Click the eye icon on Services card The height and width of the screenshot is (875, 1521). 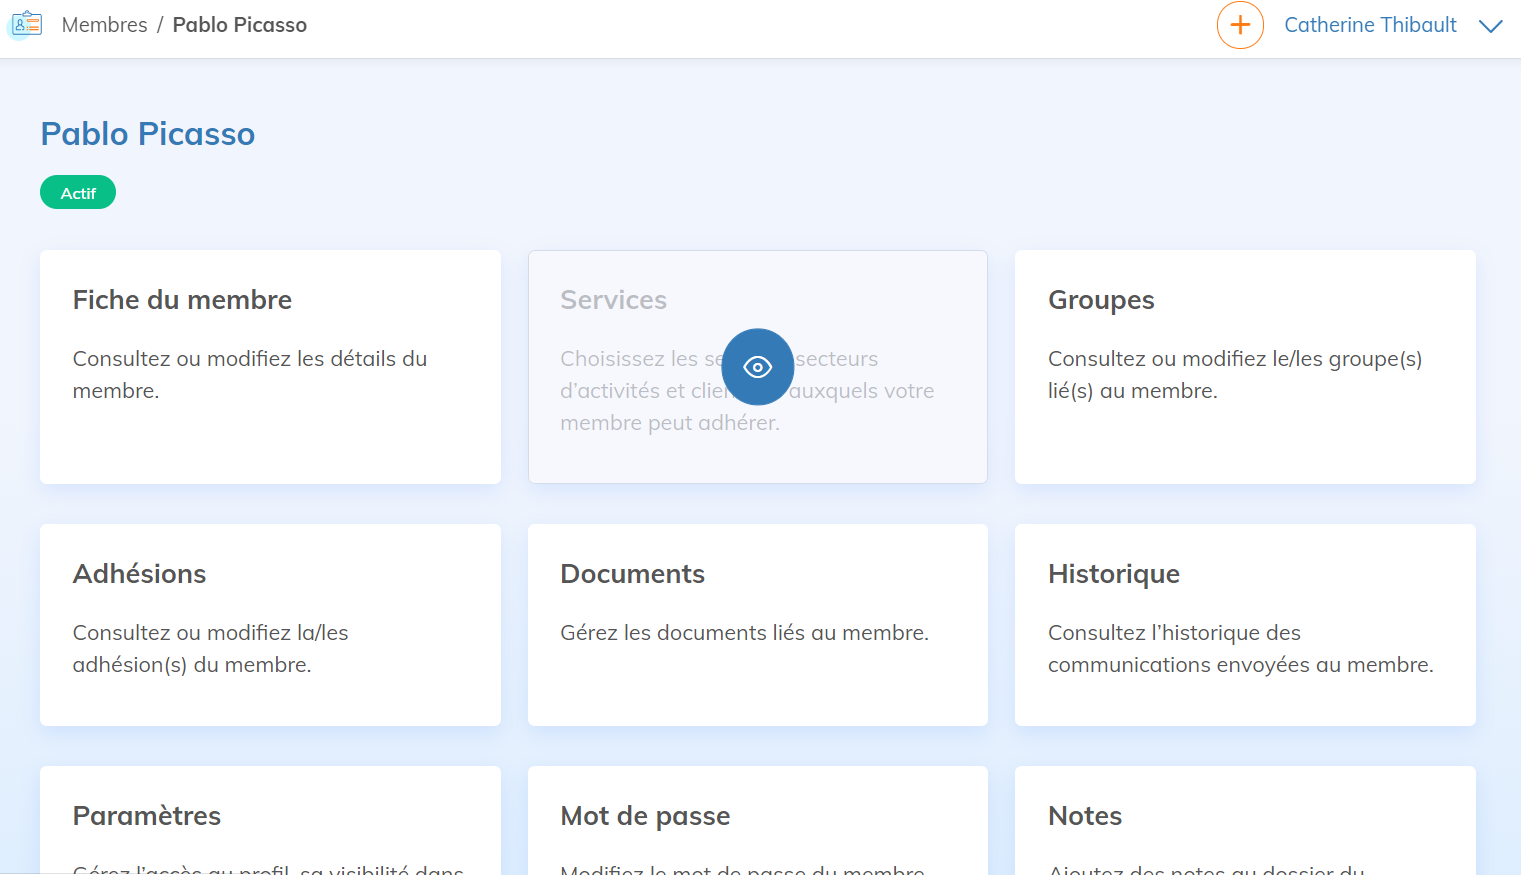pyautogui.click(x=757, y=367)
